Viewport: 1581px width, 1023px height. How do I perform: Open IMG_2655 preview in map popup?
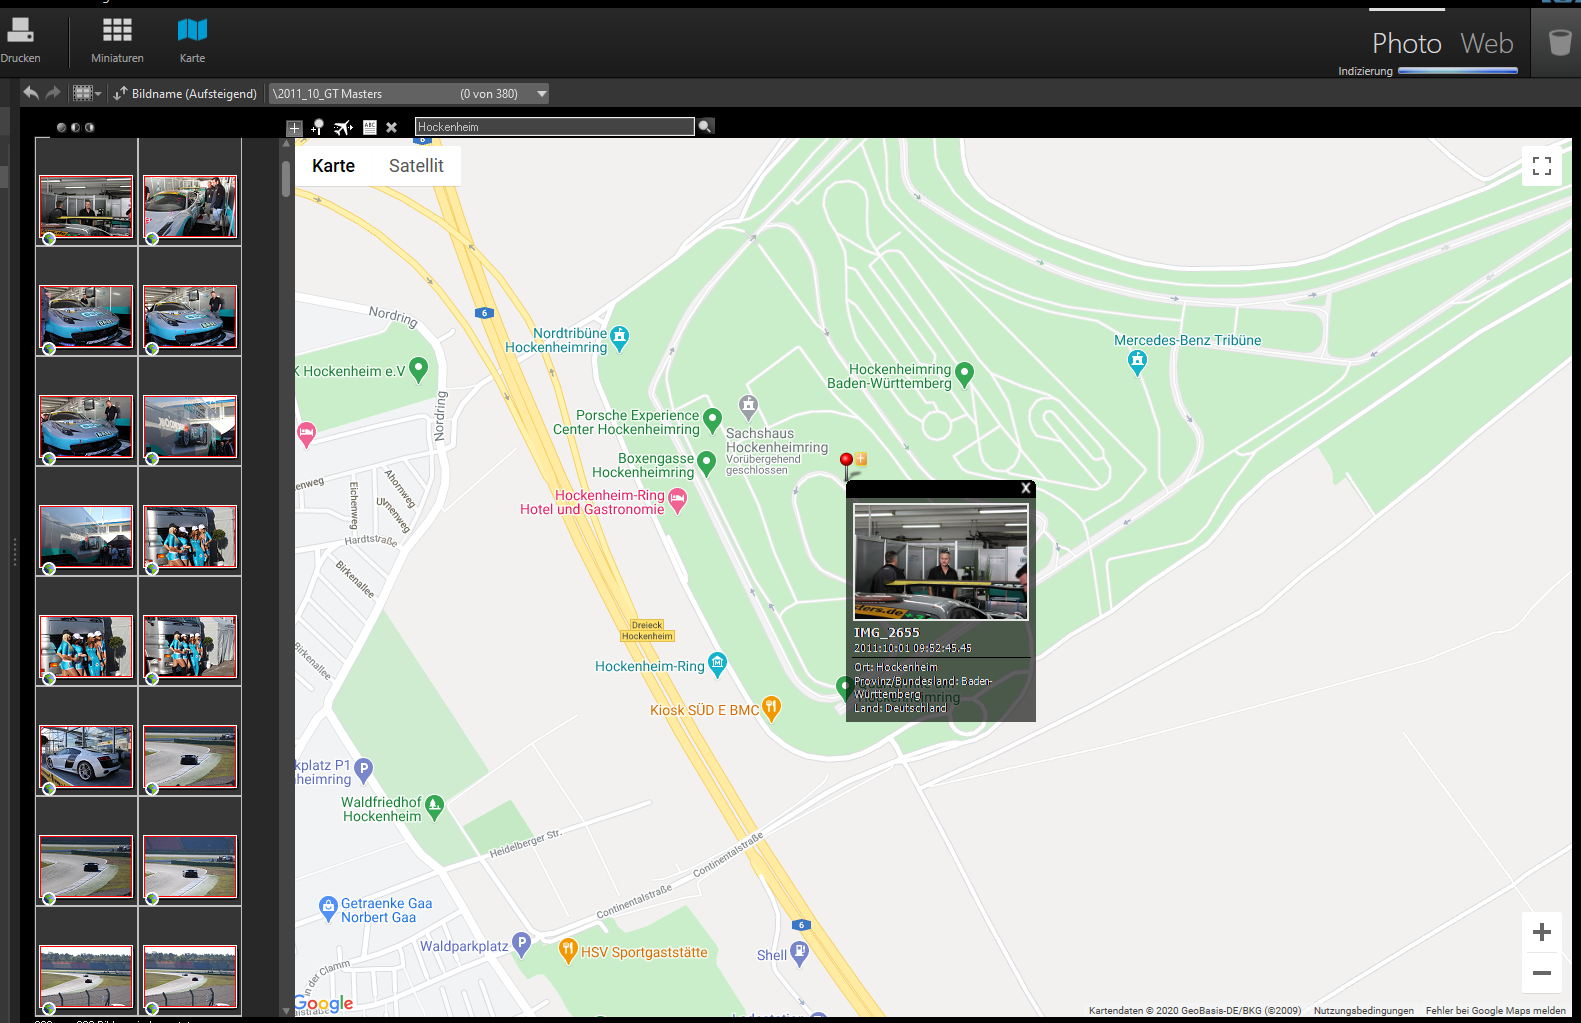pyautogui.click(x=940, y=561)
